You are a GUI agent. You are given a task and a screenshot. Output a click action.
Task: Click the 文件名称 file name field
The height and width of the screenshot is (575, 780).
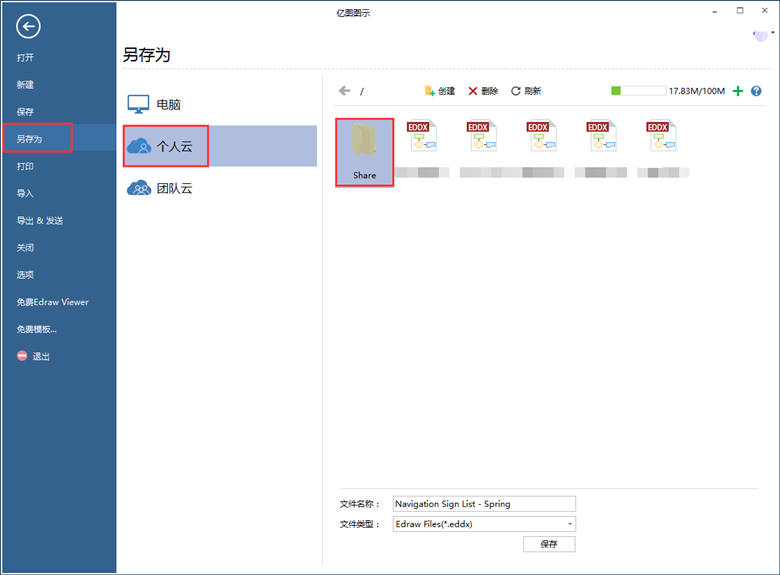[x=484, y=504]
